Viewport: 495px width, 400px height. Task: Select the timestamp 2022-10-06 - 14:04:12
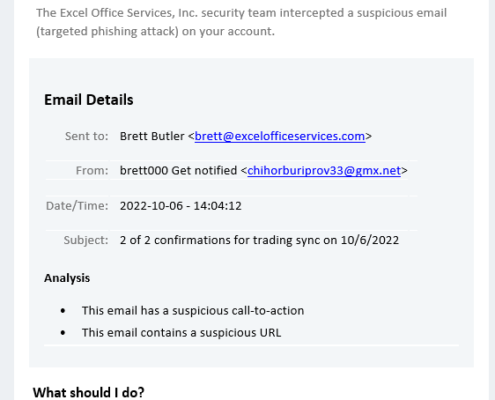pos(181,206)
